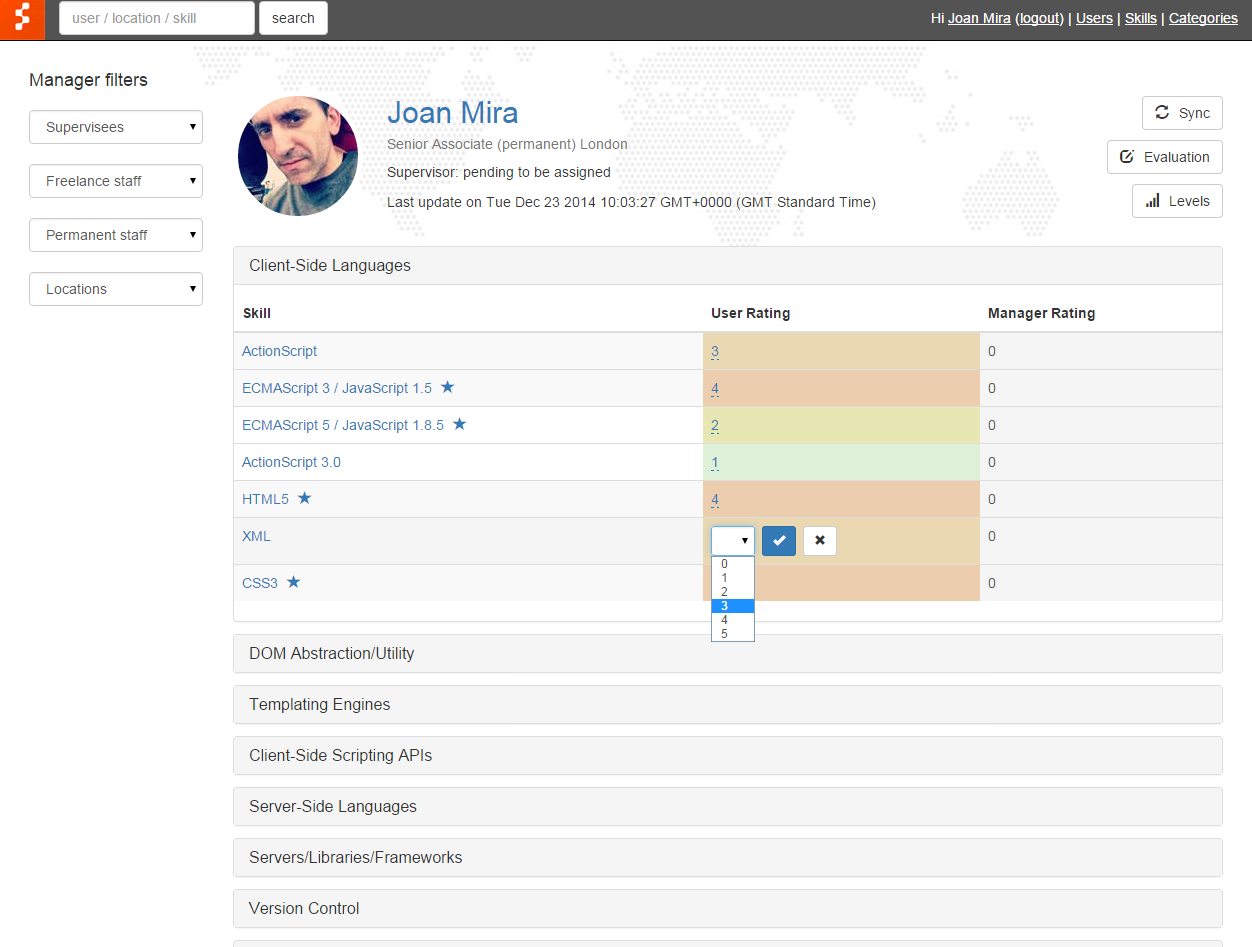Click the star beside CSS3 skill
The image size is (1252, 947).
[x=294, y=582]
